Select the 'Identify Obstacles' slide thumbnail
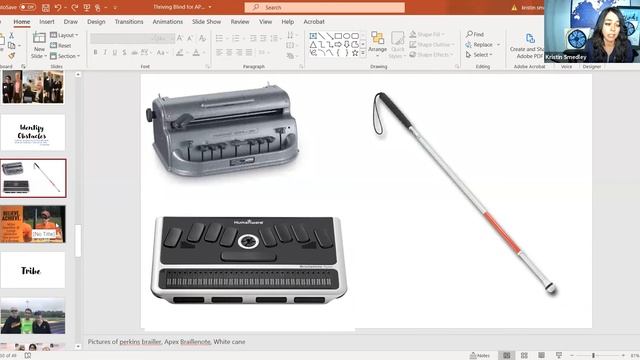Screen dimensions: 640x360 (x=33, y=133)
